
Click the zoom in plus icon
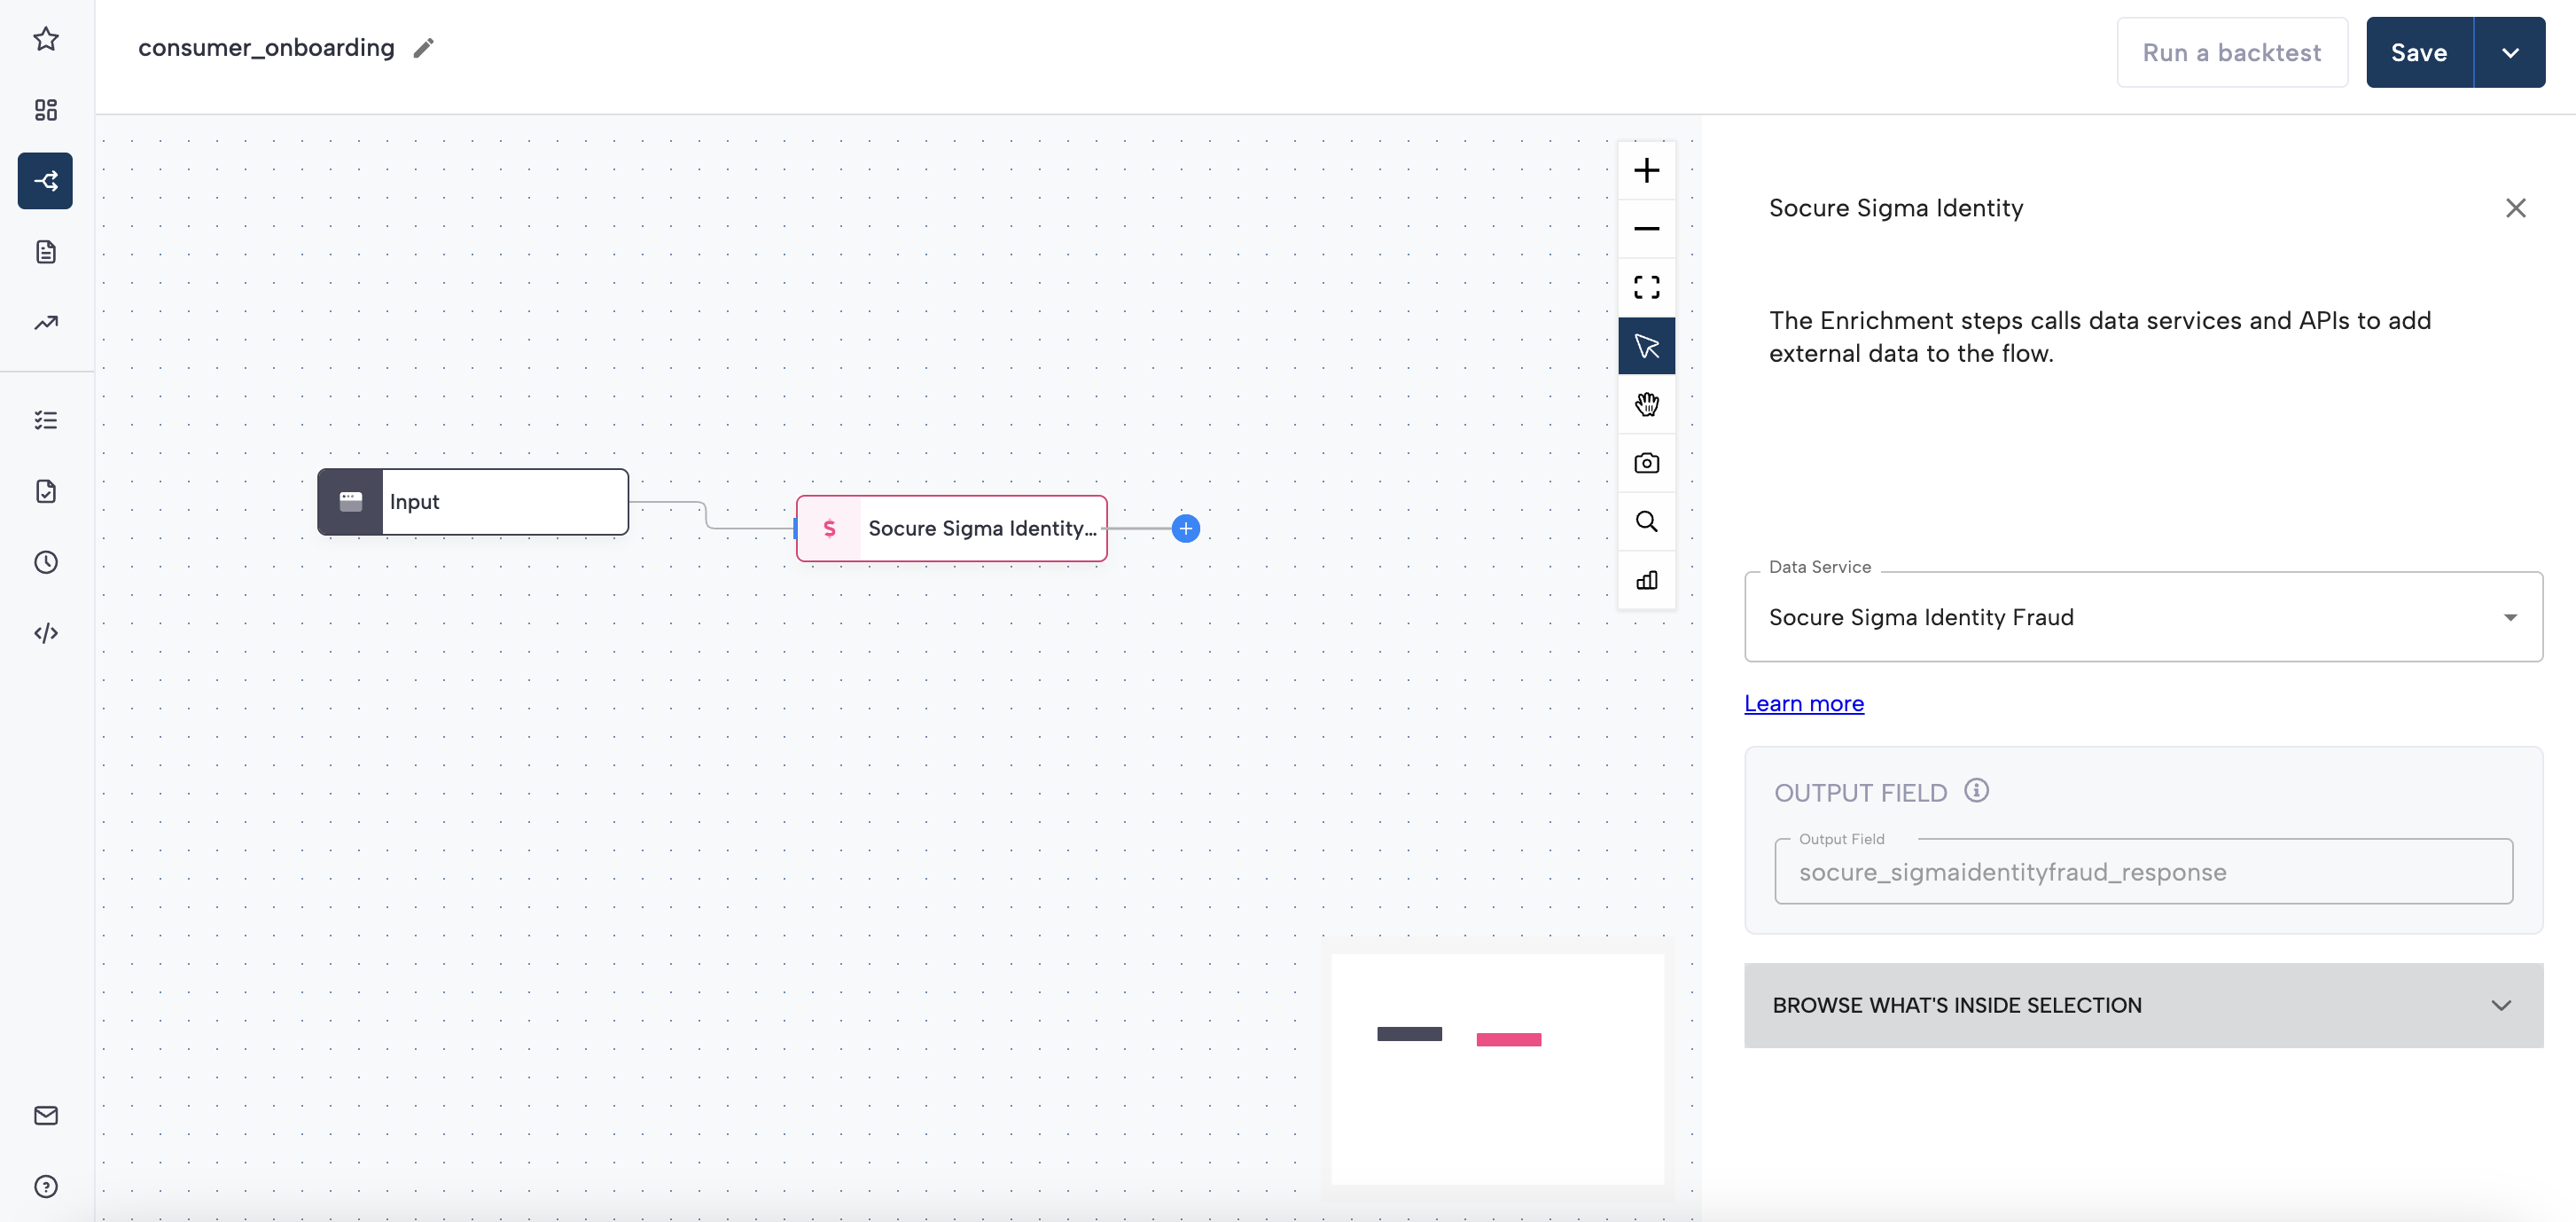(1646, 170)
